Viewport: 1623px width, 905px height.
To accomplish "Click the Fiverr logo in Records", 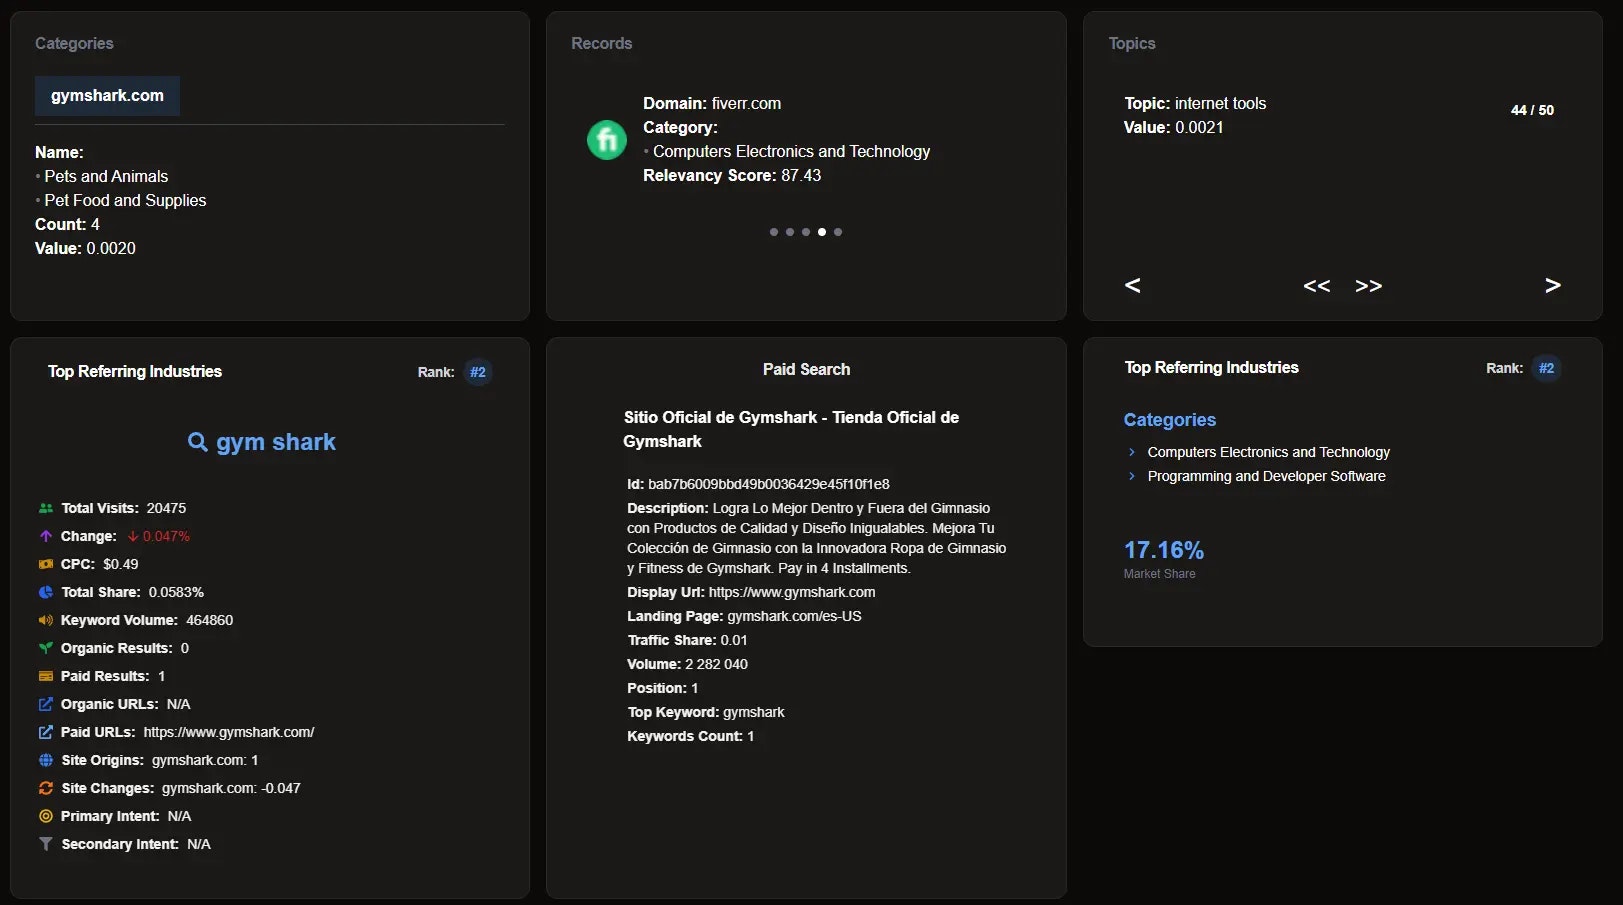I will pos(607,140).
